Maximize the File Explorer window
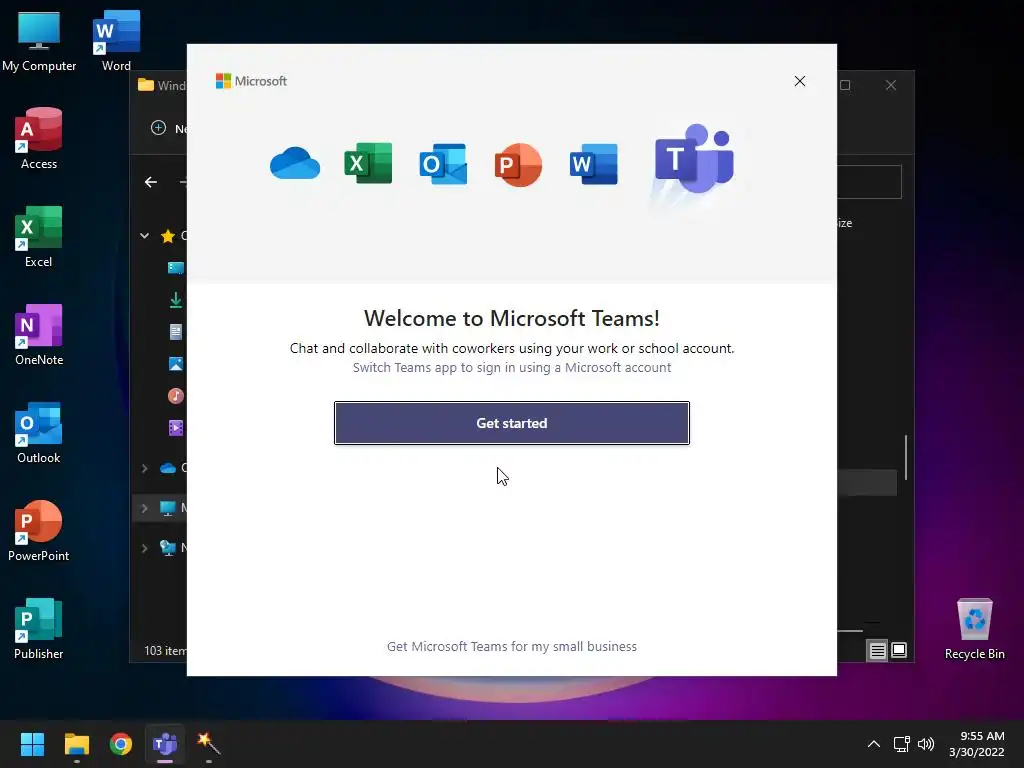 point(845,85)
